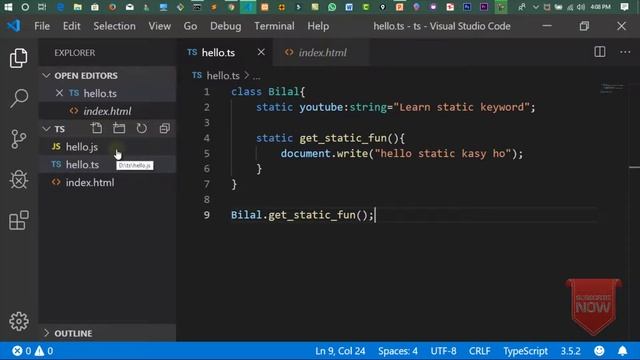Open Cortana search circle on taskbar

pyautogui.click(x=25, y=7)
